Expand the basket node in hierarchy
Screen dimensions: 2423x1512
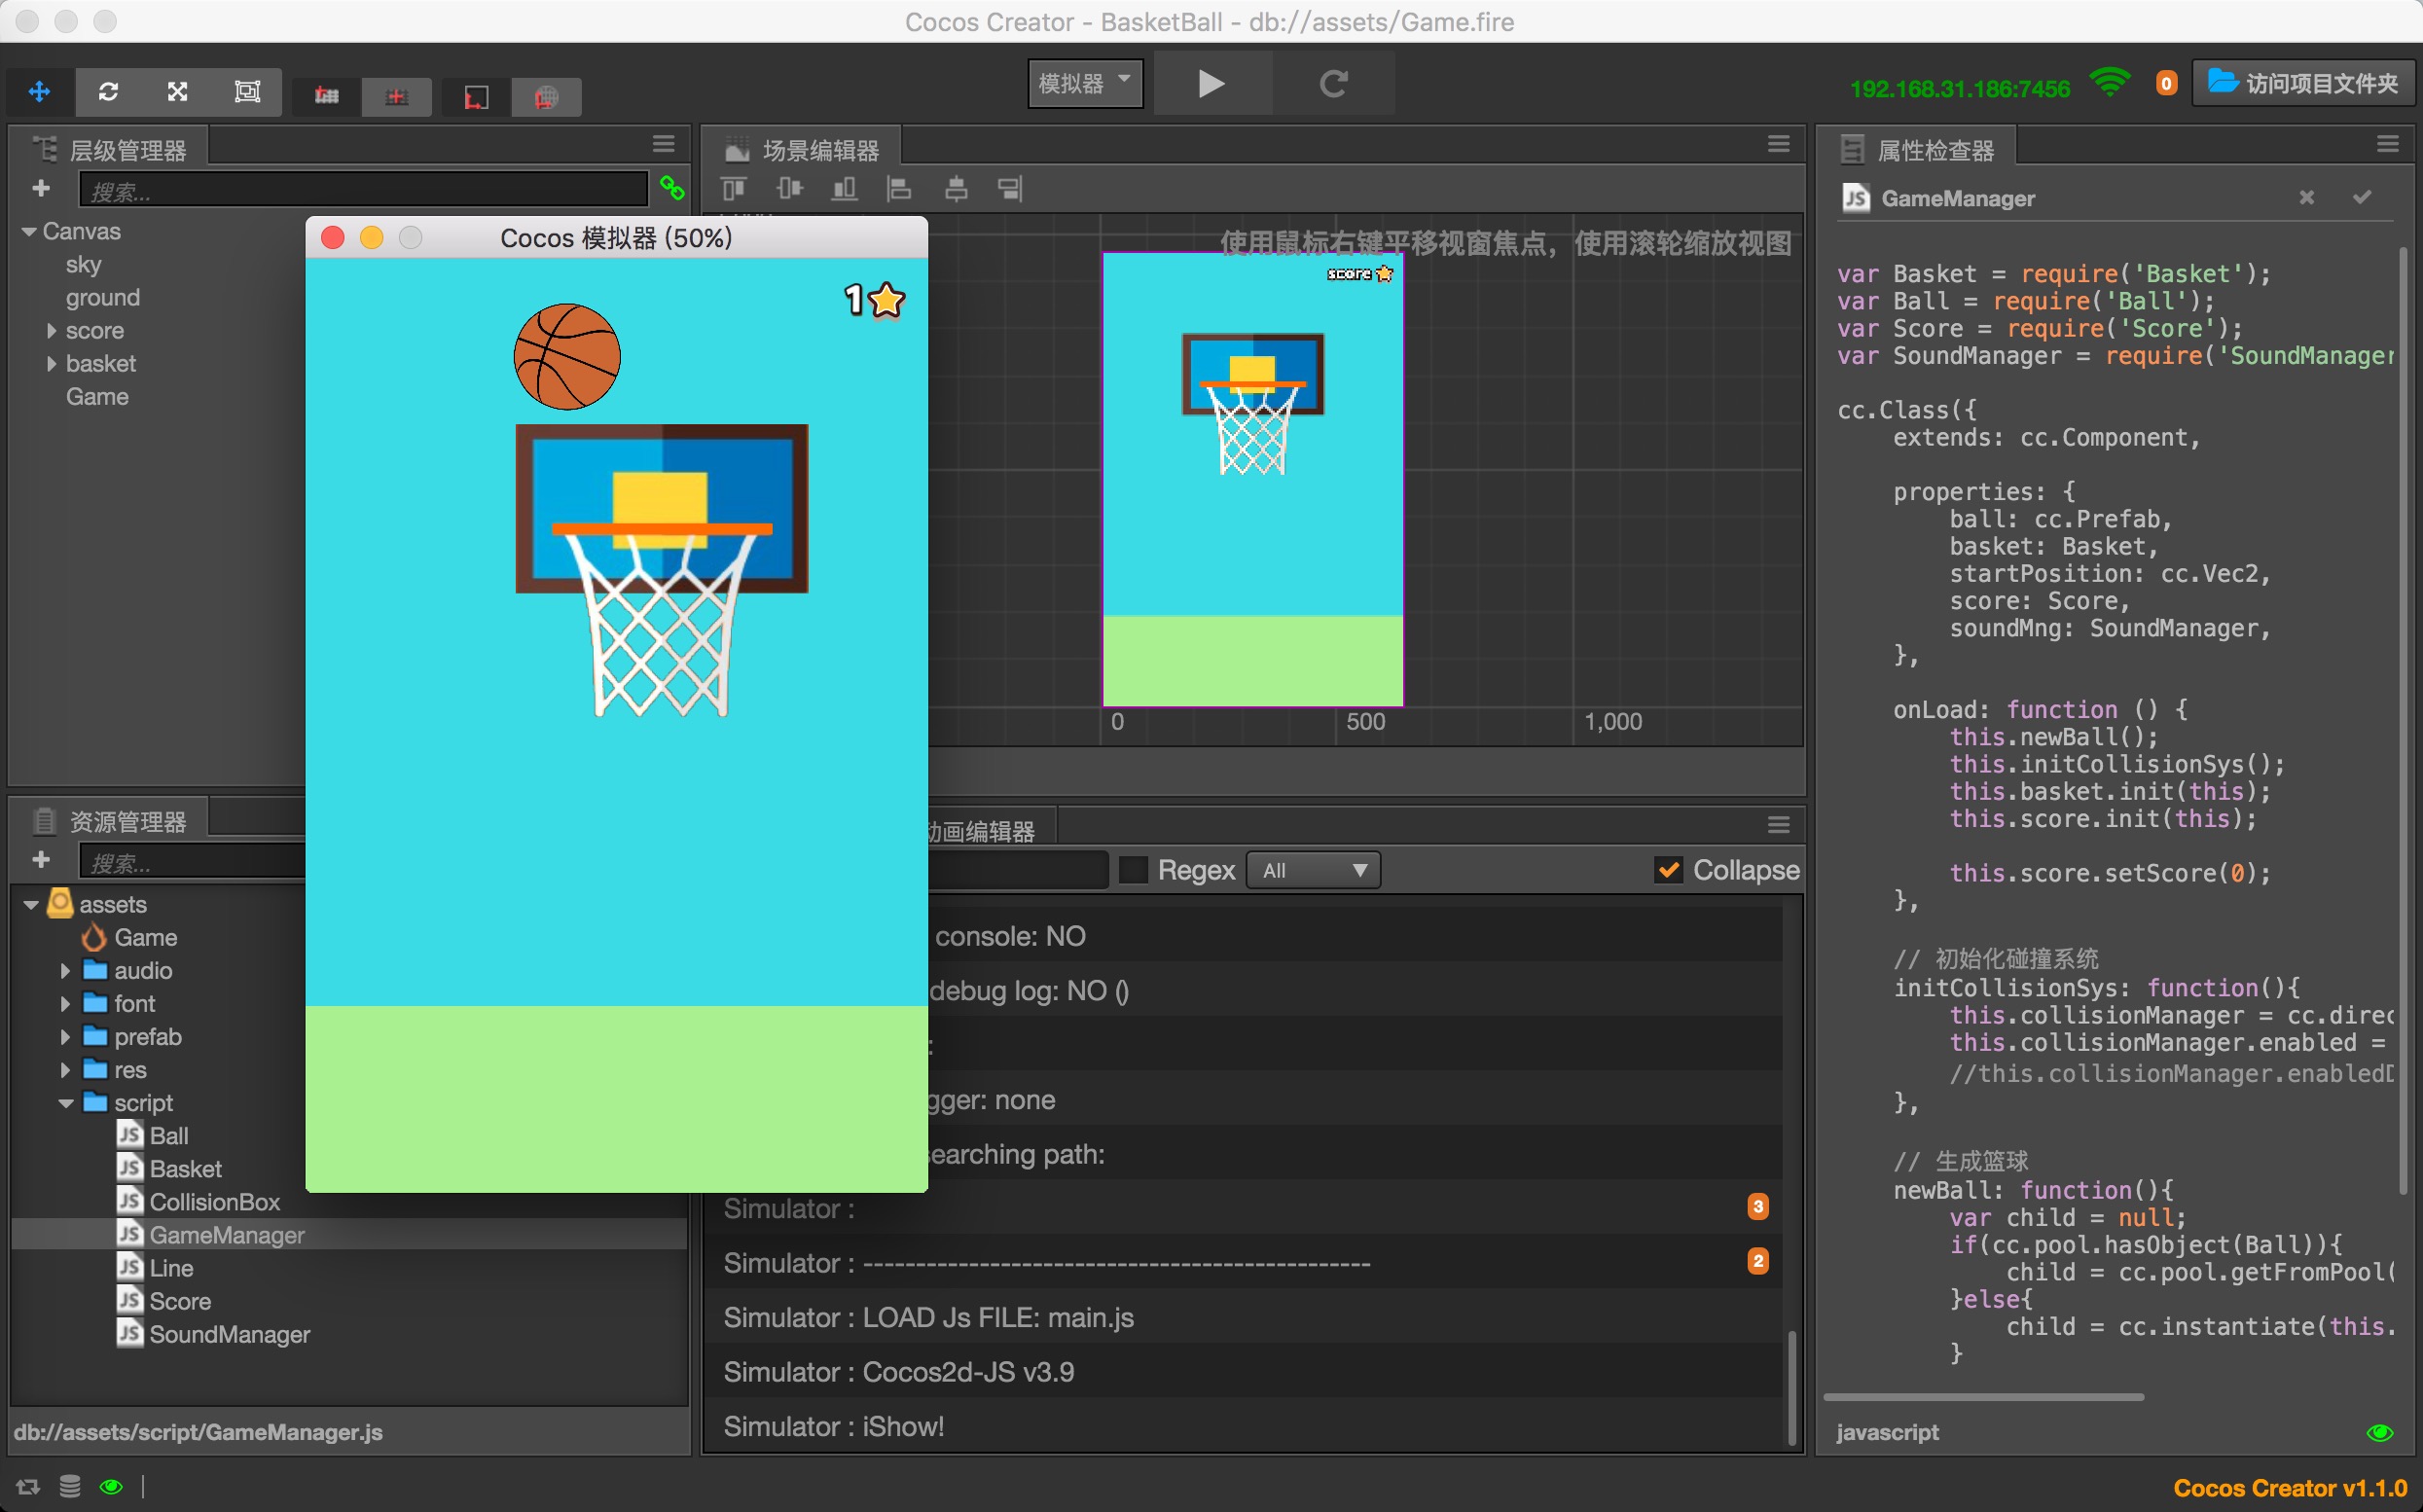click(x=51, y=364)
